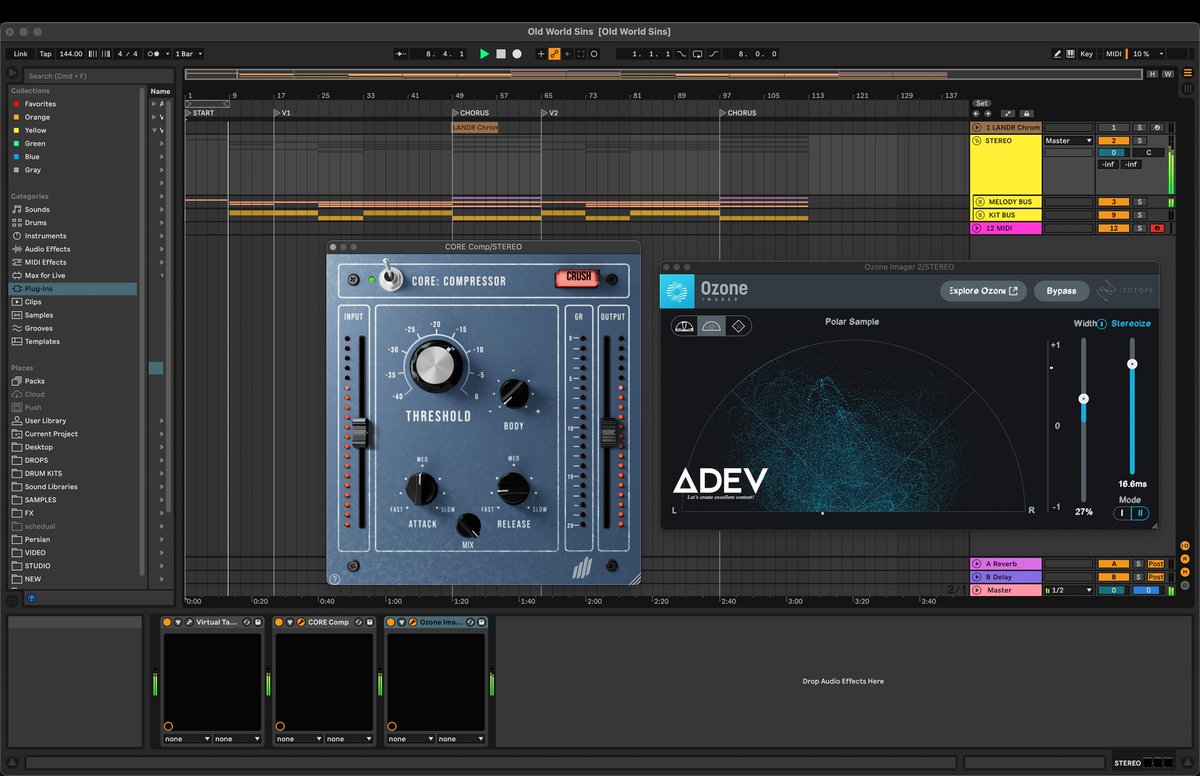The image size is (1200, 776).
Task: Click the Punch-In switch icon
Action: [682, 54]
